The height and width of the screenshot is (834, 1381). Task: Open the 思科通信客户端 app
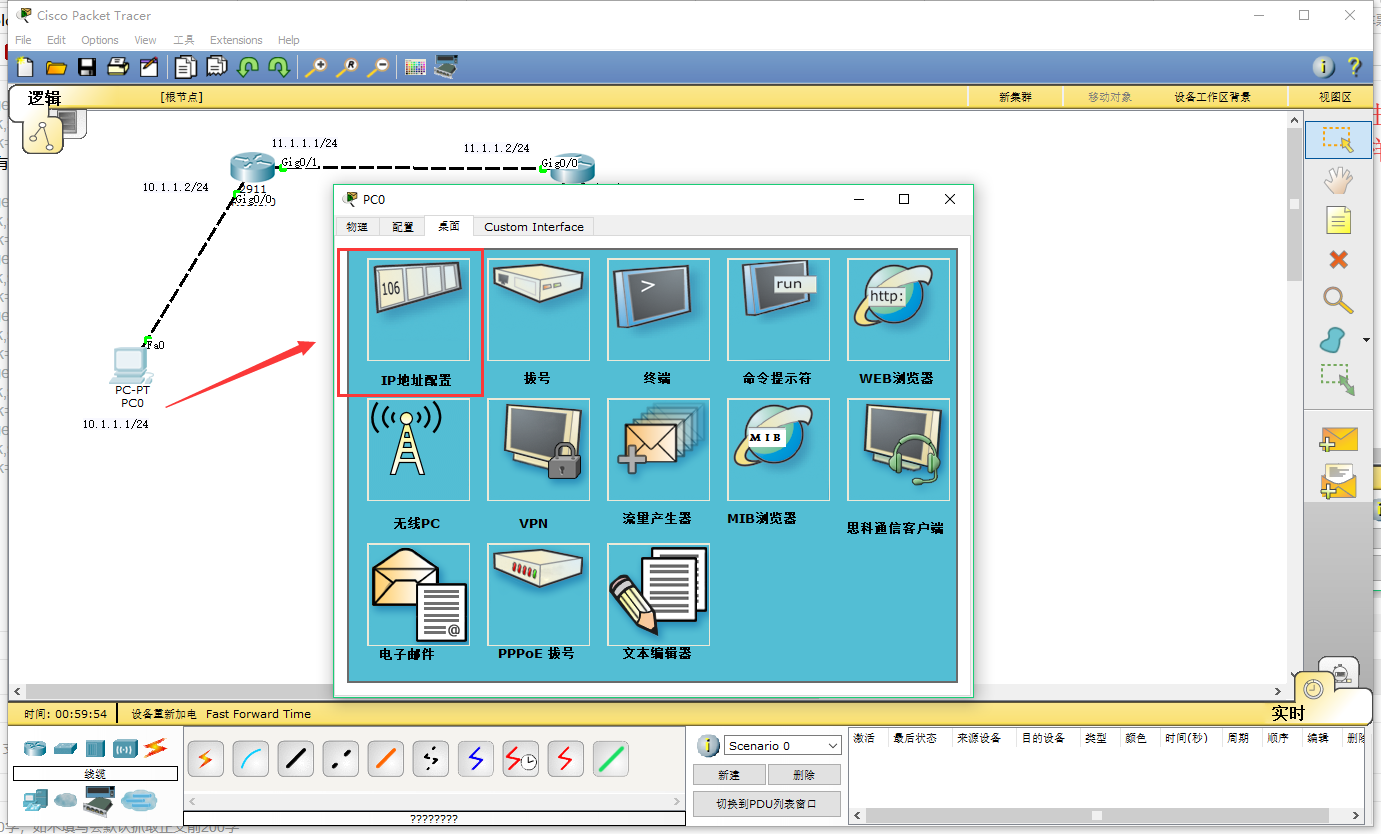click(x=898, y=449)
